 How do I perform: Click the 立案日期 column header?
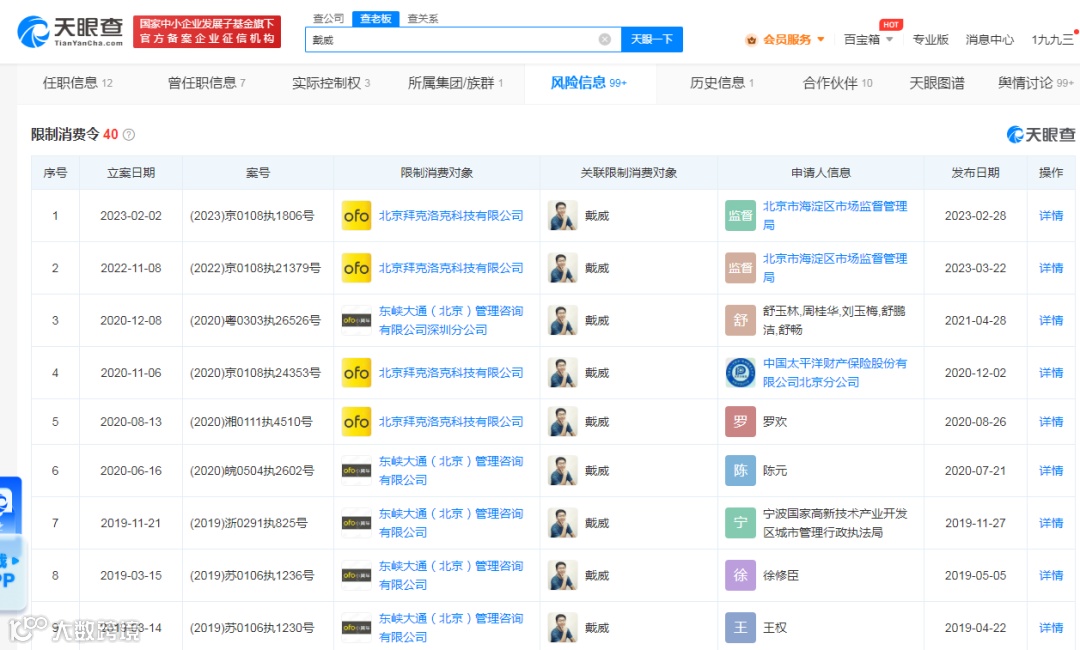click(x=131, y=172)
